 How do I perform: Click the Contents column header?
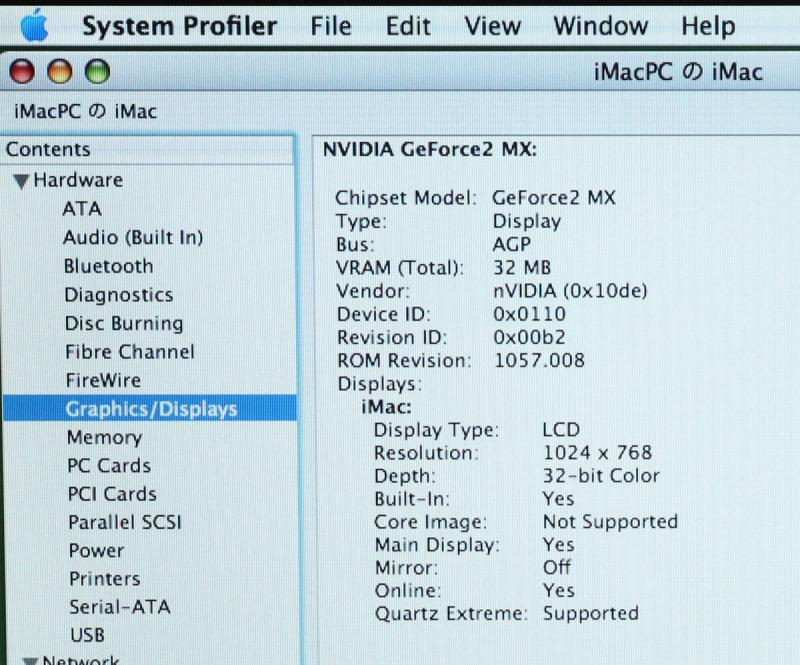148,150
